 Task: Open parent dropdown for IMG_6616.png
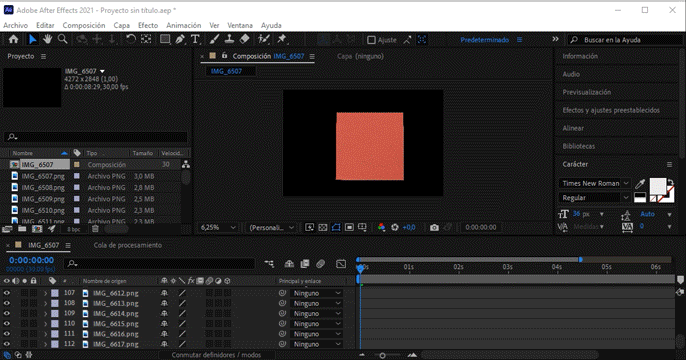(x=316, y=334)
